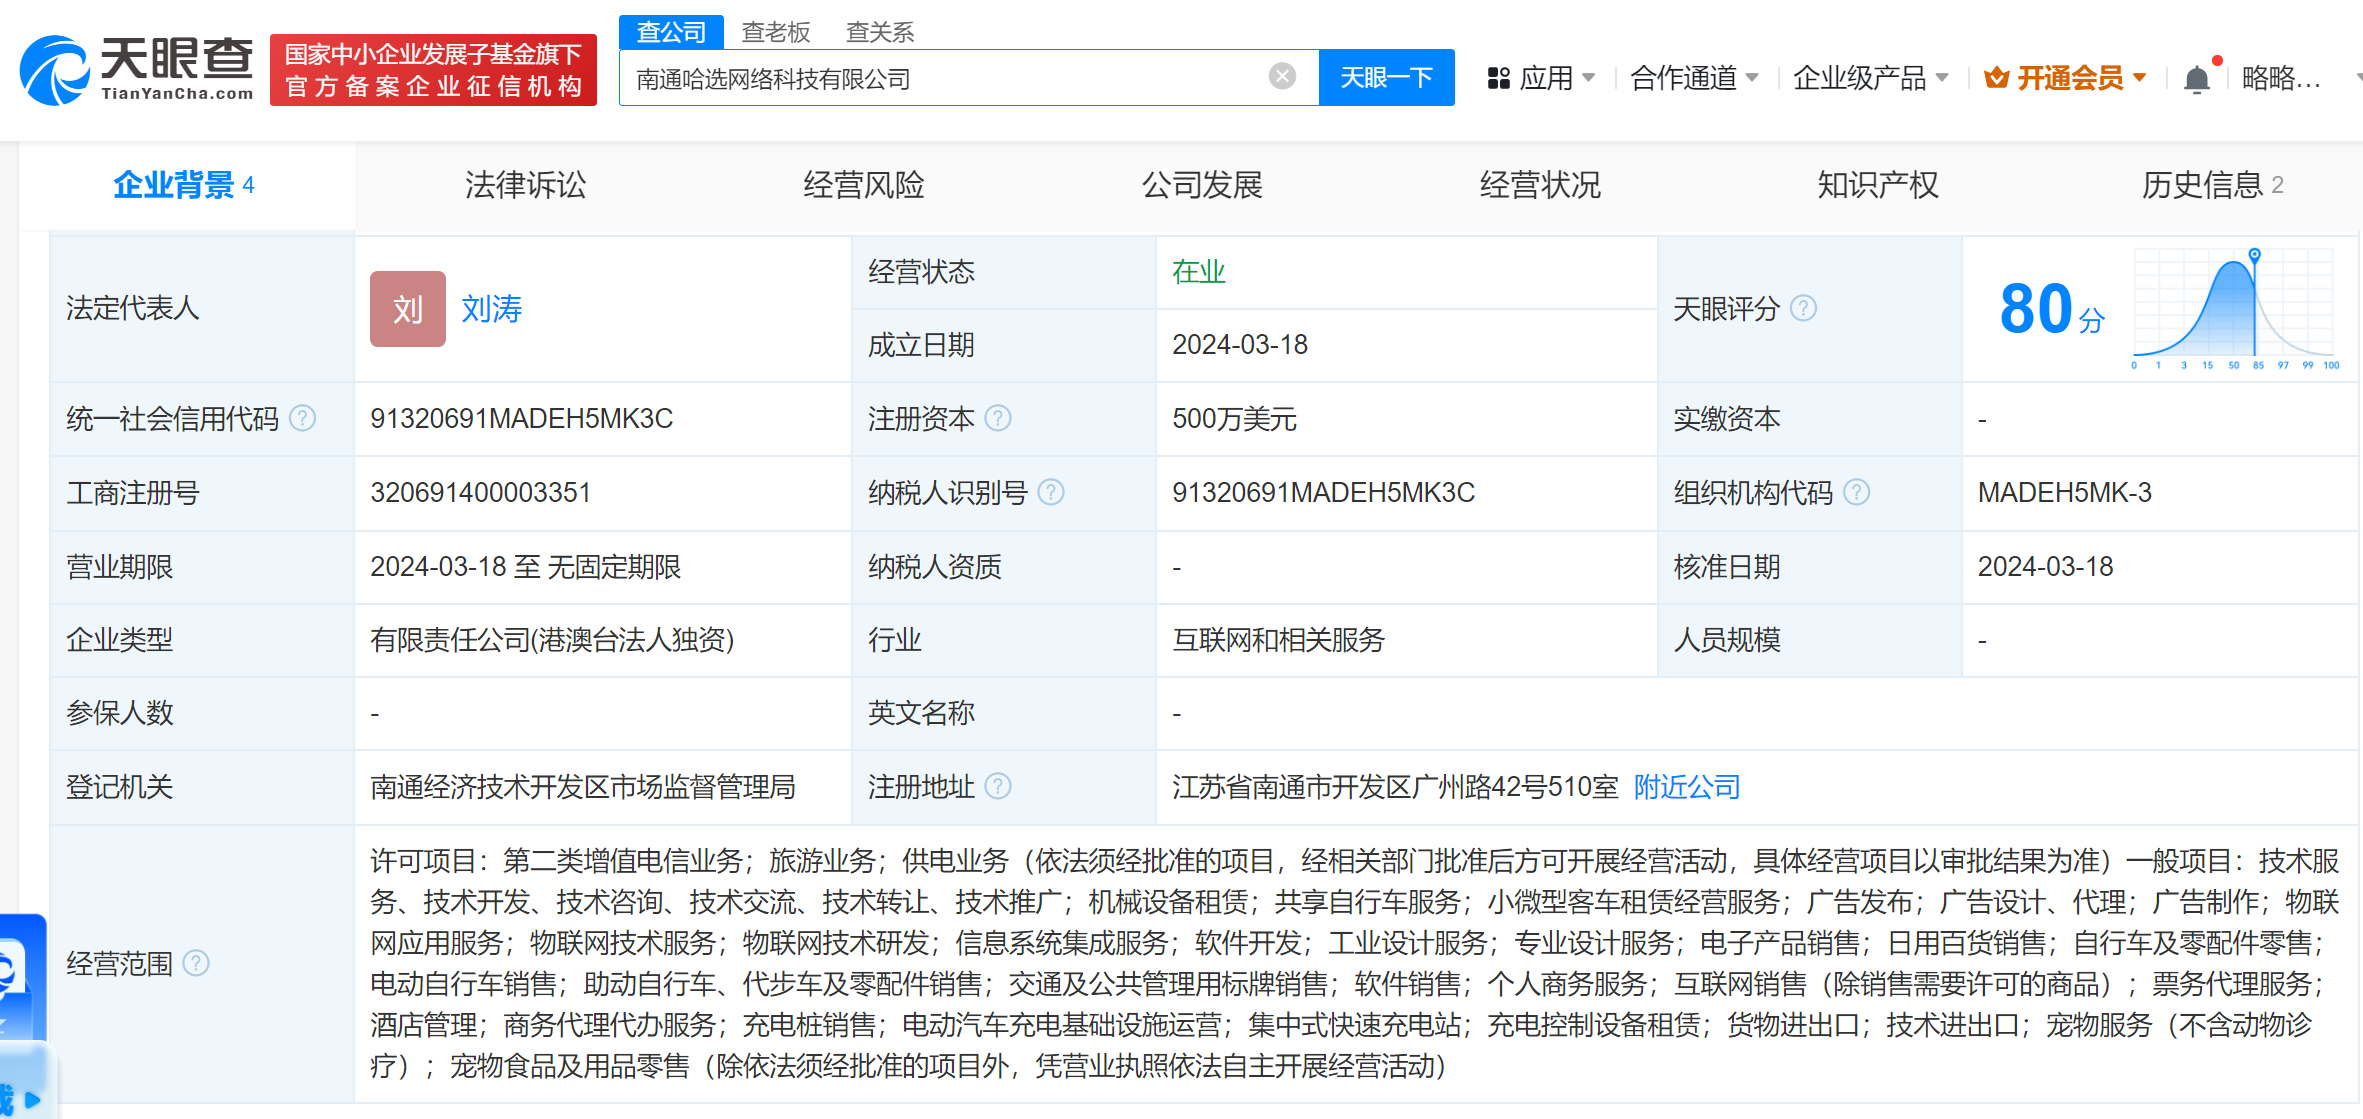Click help icon next to 天眼评分
Screen dimensions: 2363x1119
pos(1803,308)
